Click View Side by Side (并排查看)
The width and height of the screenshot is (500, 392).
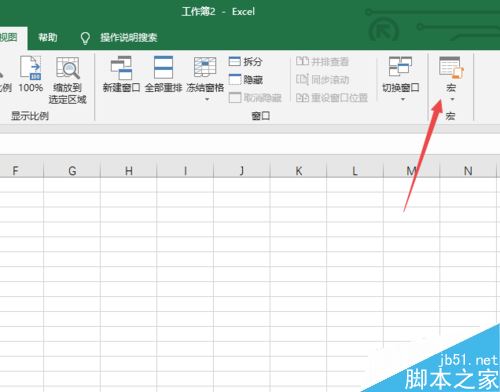point(322,62)
